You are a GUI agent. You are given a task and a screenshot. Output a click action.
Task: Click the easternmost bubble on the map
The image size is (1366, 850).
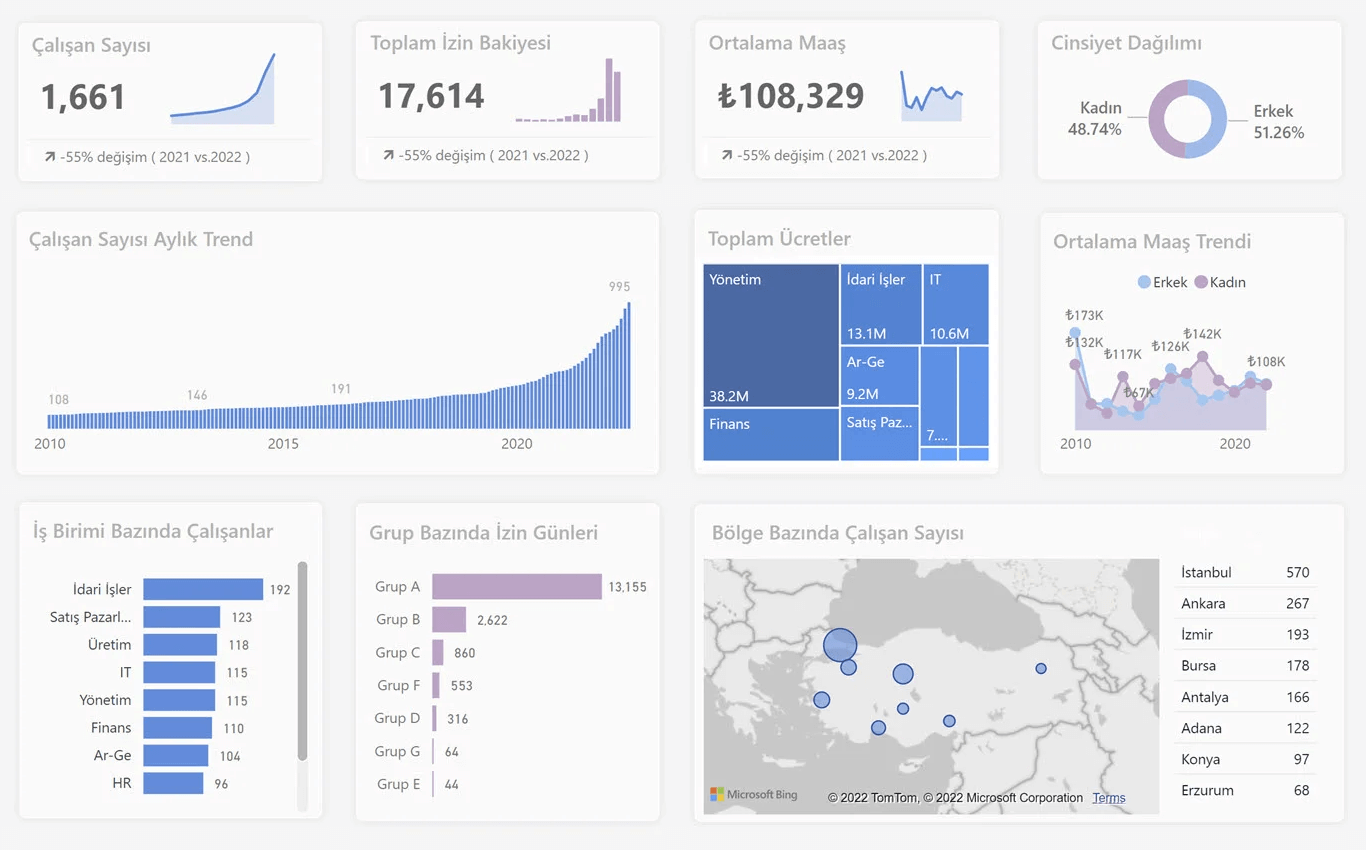coord(1041,668)
